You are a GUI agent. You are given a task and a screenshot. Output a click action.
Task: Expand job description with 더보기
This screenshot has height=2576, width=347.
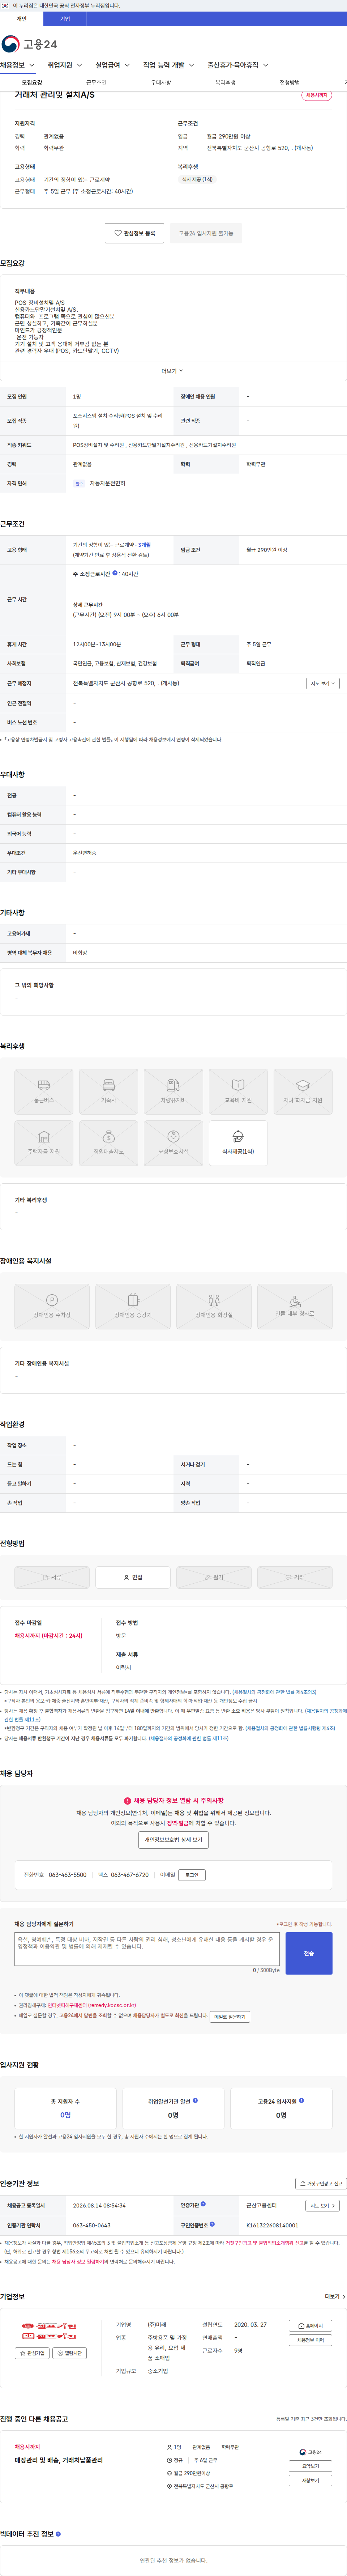[173, 371]
